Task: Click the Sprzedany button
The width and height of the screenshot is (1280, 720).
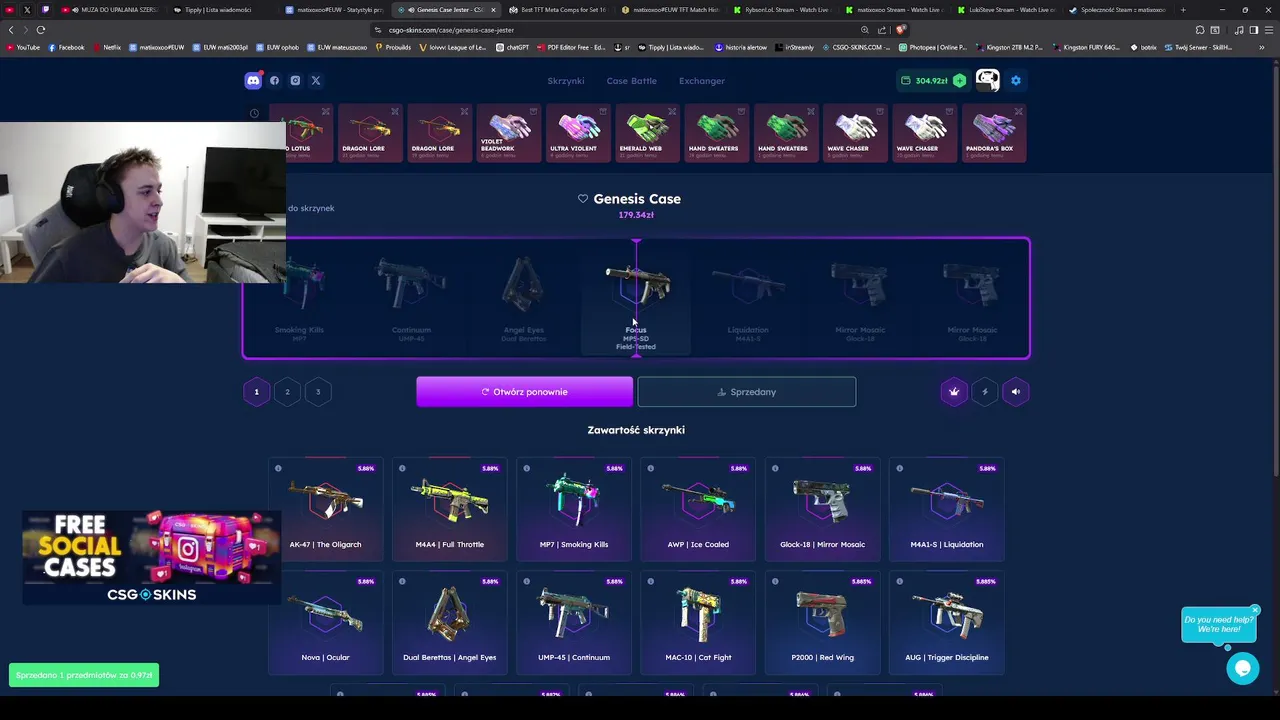Action: pyautogui.click(x=747, y=392)
